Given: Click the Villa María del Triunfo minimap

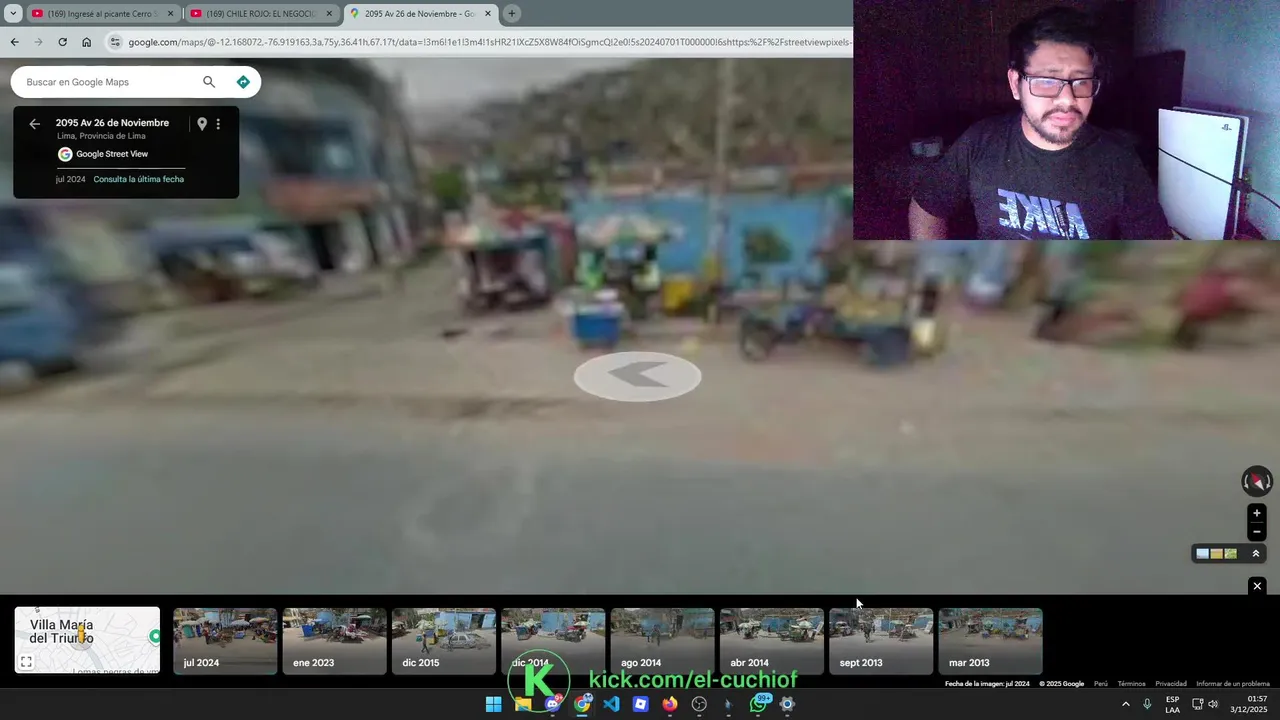Looking at the screenshot, I should point(87,640).
